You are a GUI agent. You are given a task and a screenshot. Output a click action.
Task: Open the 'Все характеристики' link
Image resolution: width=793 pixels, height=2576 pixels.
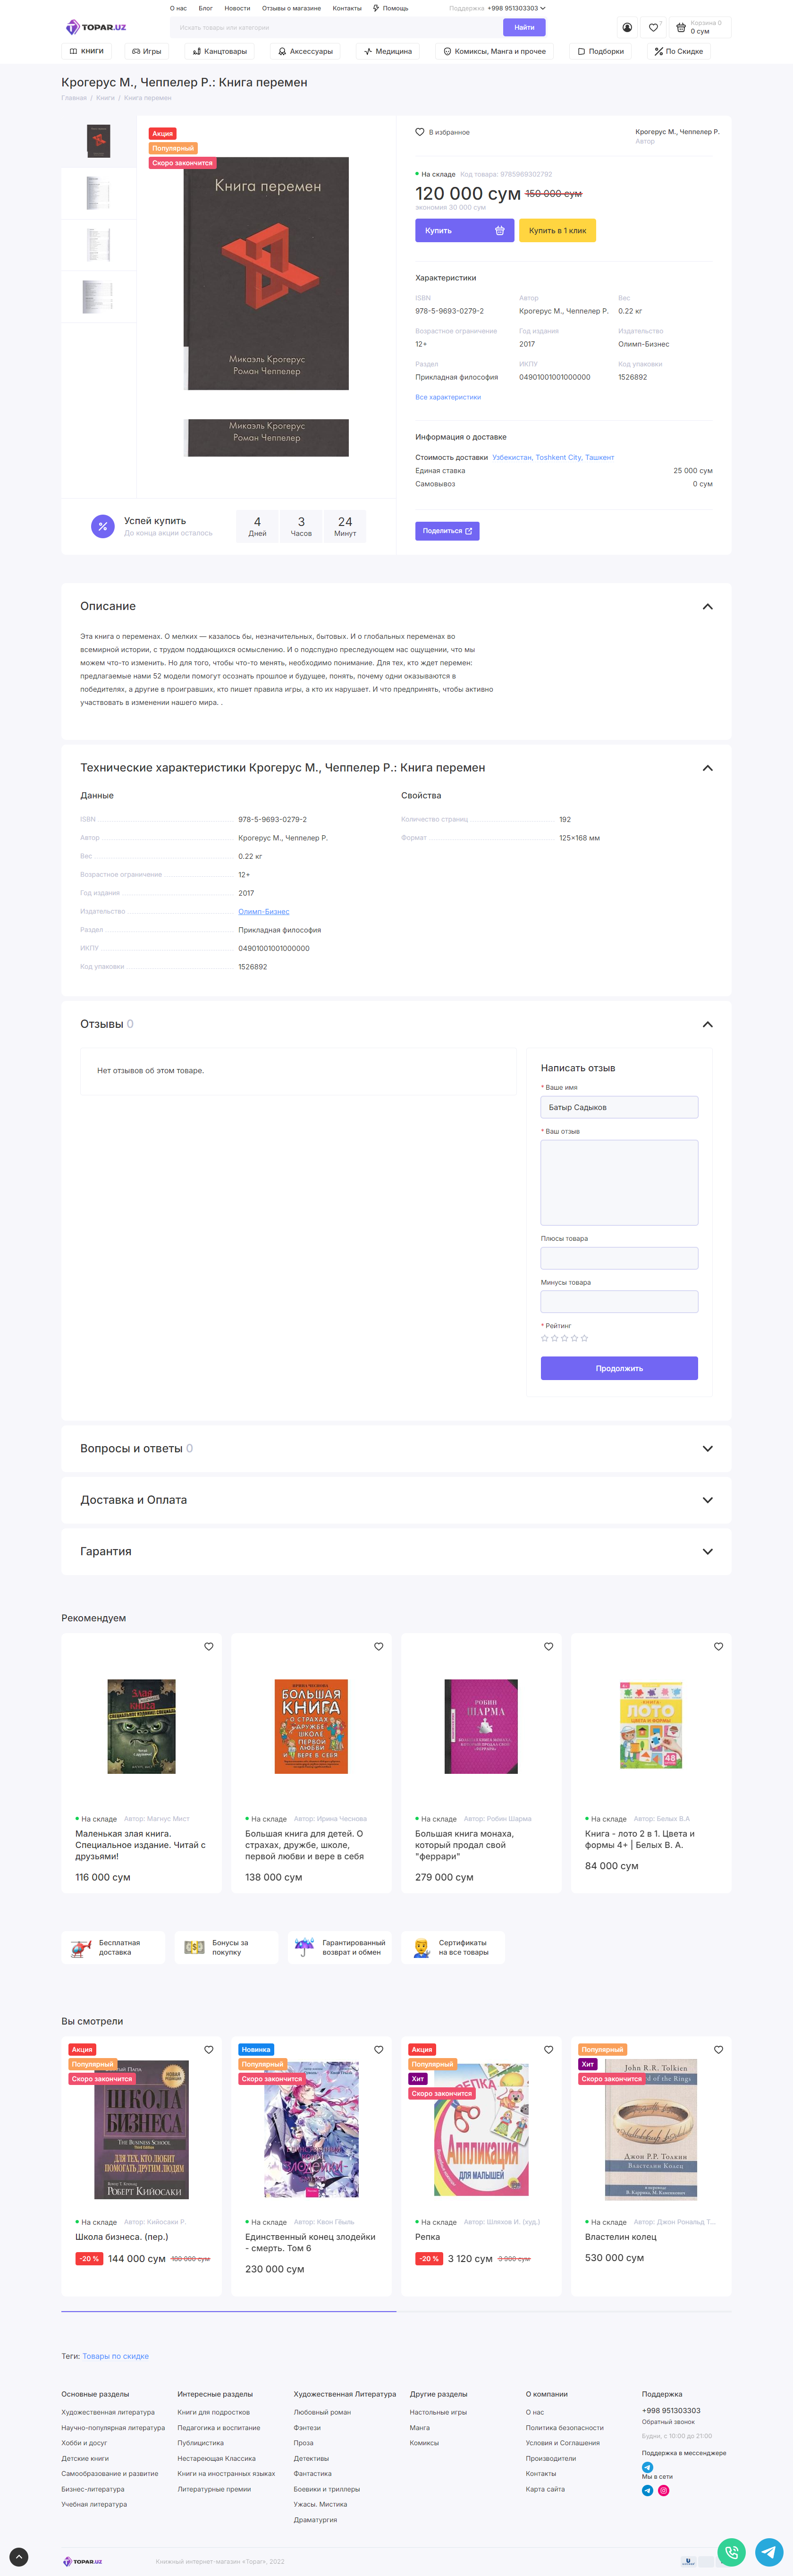coord(448,397)
